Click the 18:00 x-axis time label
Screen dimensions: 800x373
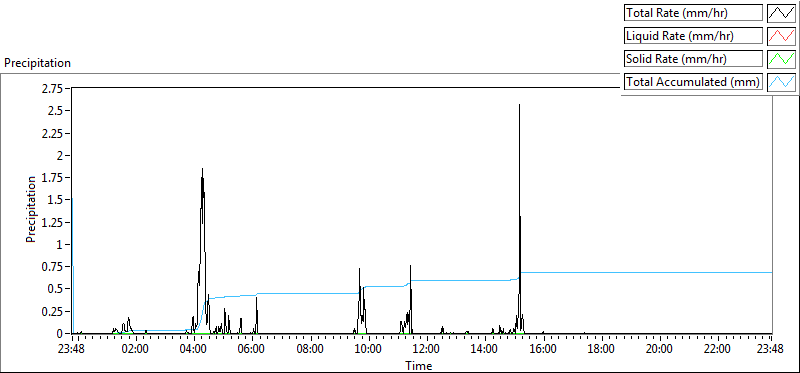(601, 349)
